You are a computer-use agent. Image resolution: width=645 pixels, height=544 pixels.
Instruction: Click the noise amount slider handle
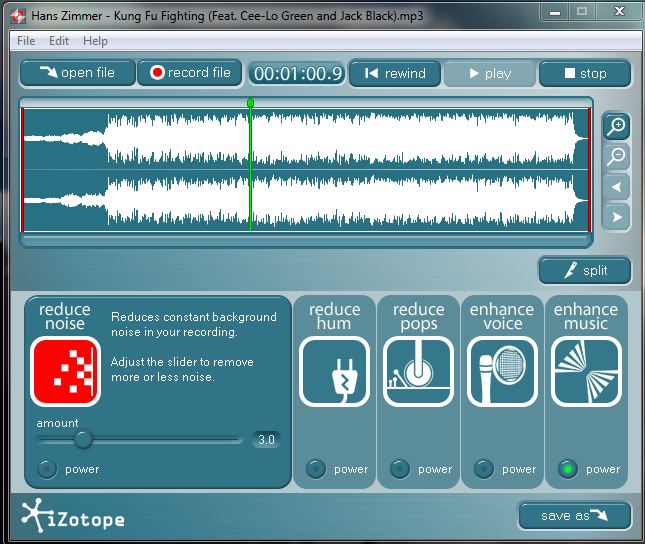[x=83, y=439]
